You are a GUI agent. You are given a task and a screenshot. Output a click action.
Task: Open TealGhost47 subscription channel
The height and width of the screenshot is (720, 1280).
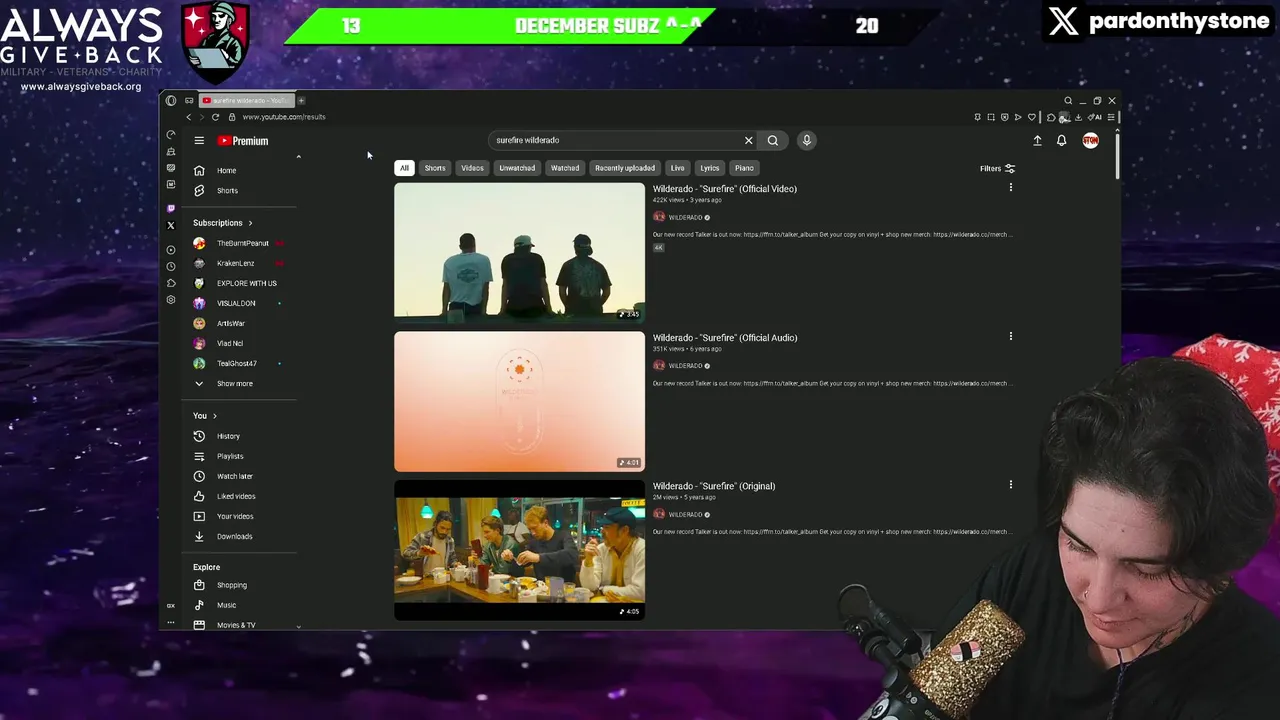click(x=236, y=363)
